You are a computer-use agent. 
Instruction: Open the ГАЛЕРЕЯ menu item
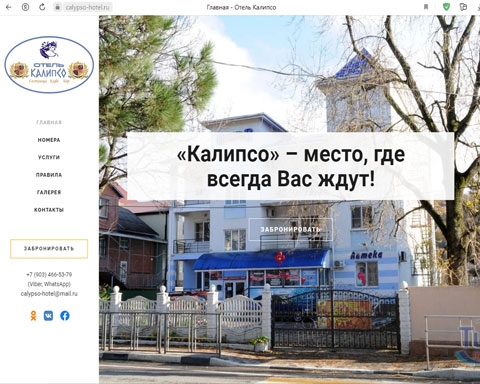click(x=49, y=192)
